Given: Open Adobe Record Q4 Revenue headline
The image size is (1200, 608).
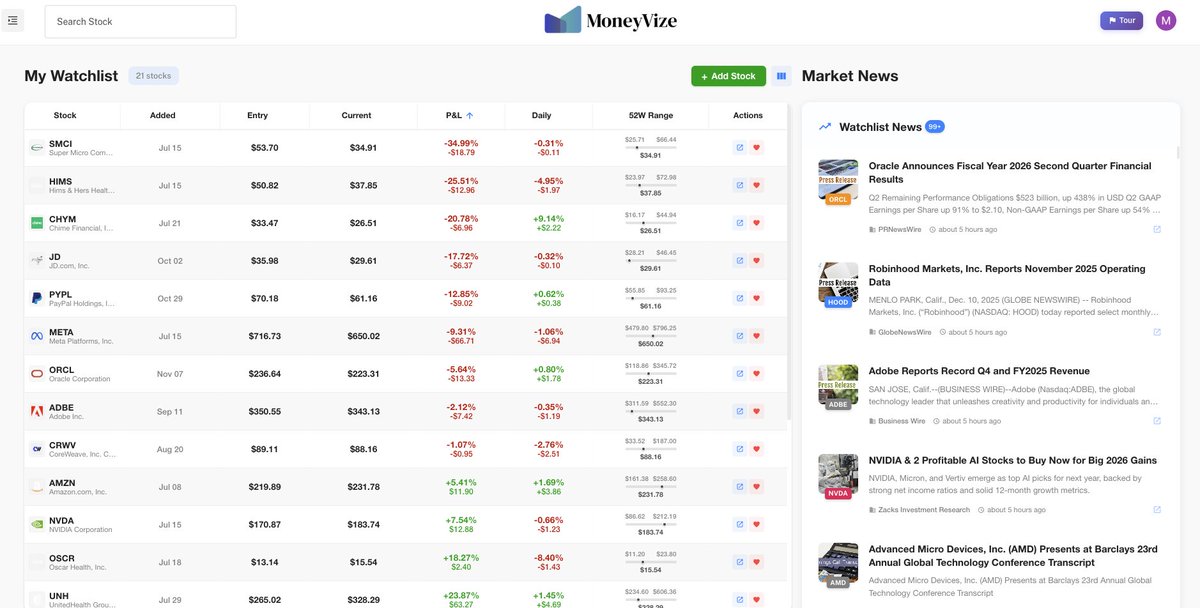Looking at the screenshot, I should [979, 371].
